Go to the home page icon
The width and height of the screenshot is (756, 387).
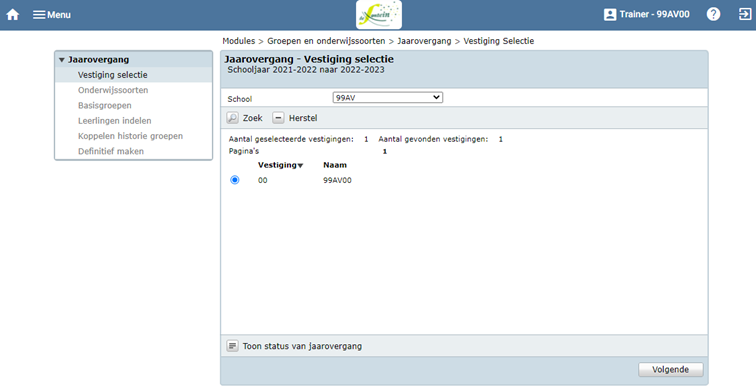(x=13, y=14)
